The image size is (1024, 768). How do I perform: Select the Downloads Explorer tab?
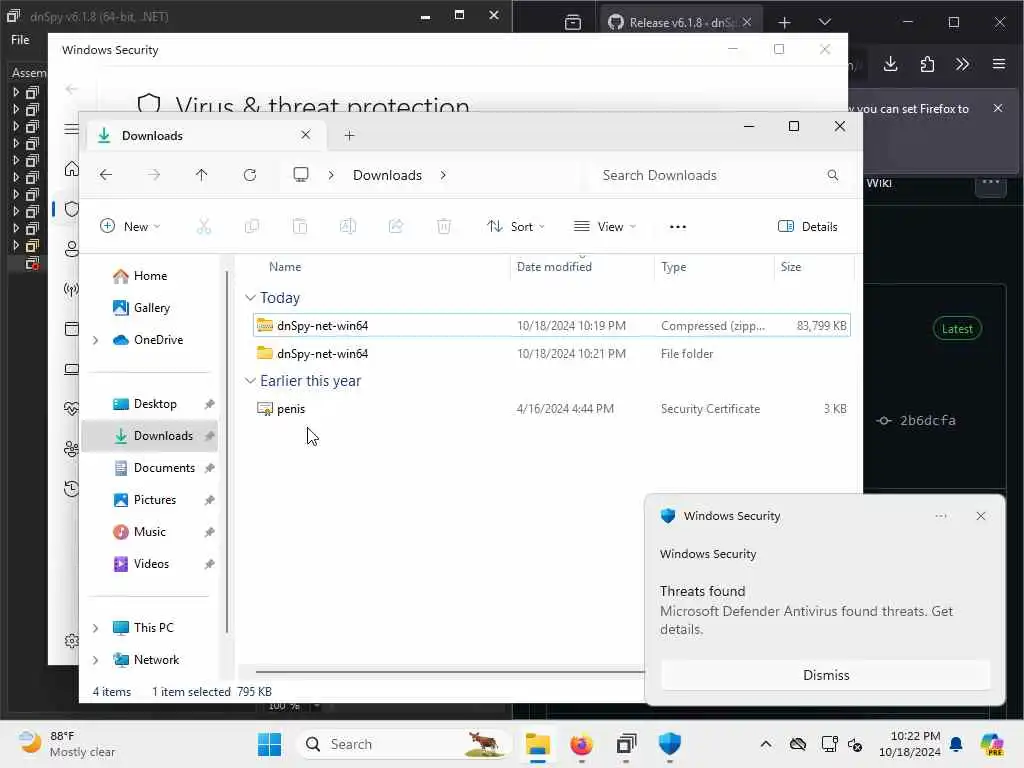204,136
